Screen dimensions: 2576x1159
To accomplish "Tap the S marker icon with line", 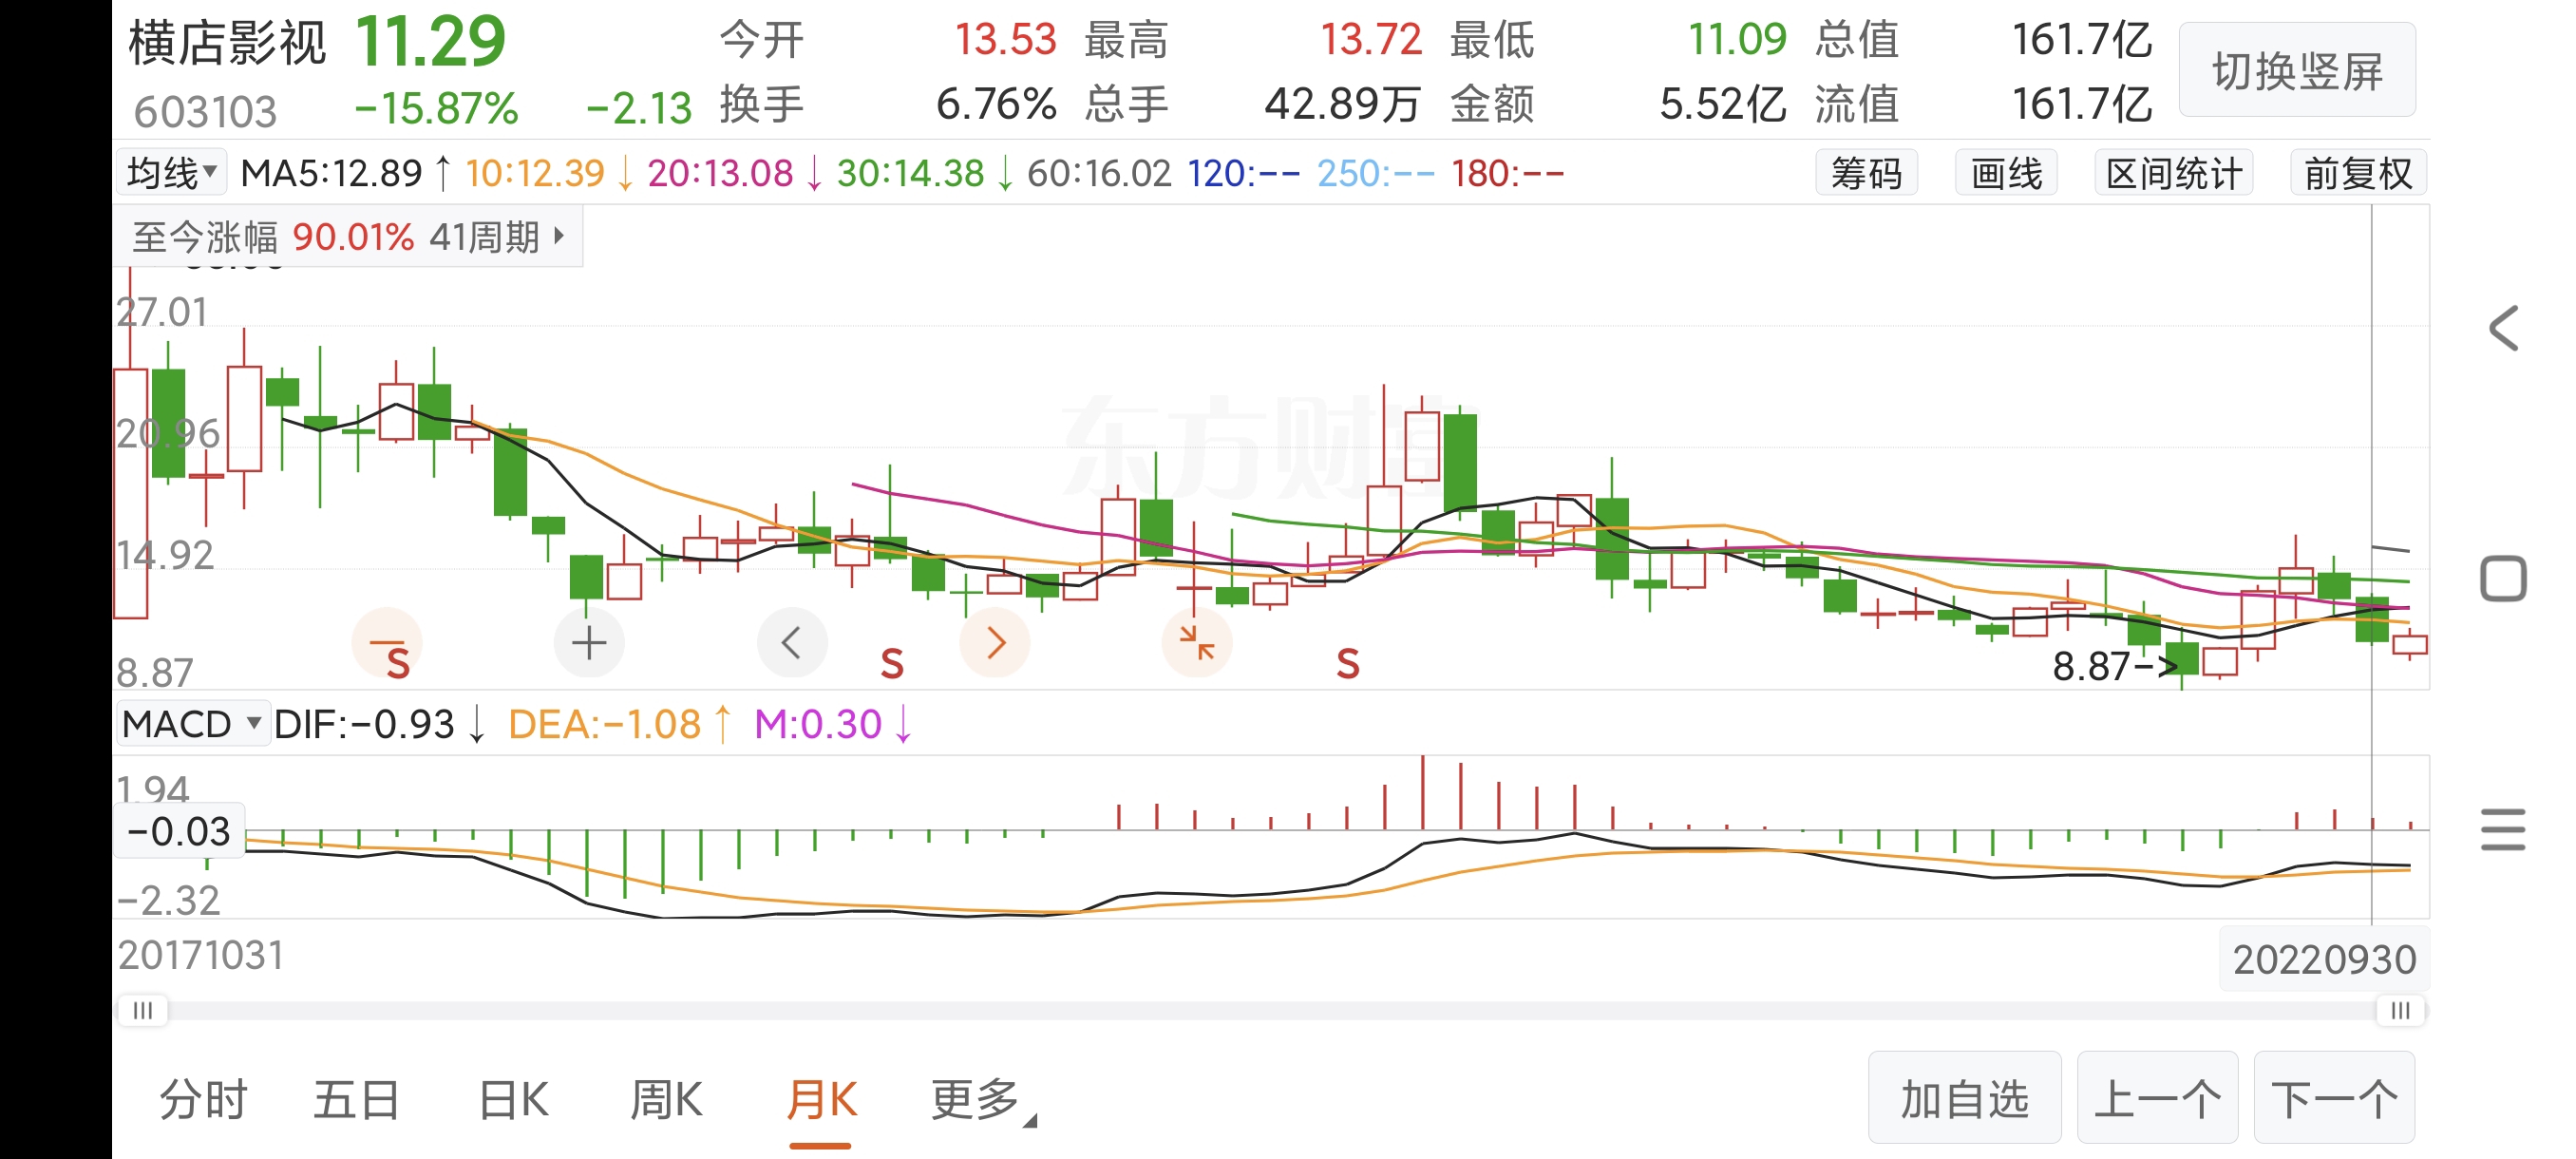I will [388, 645].
